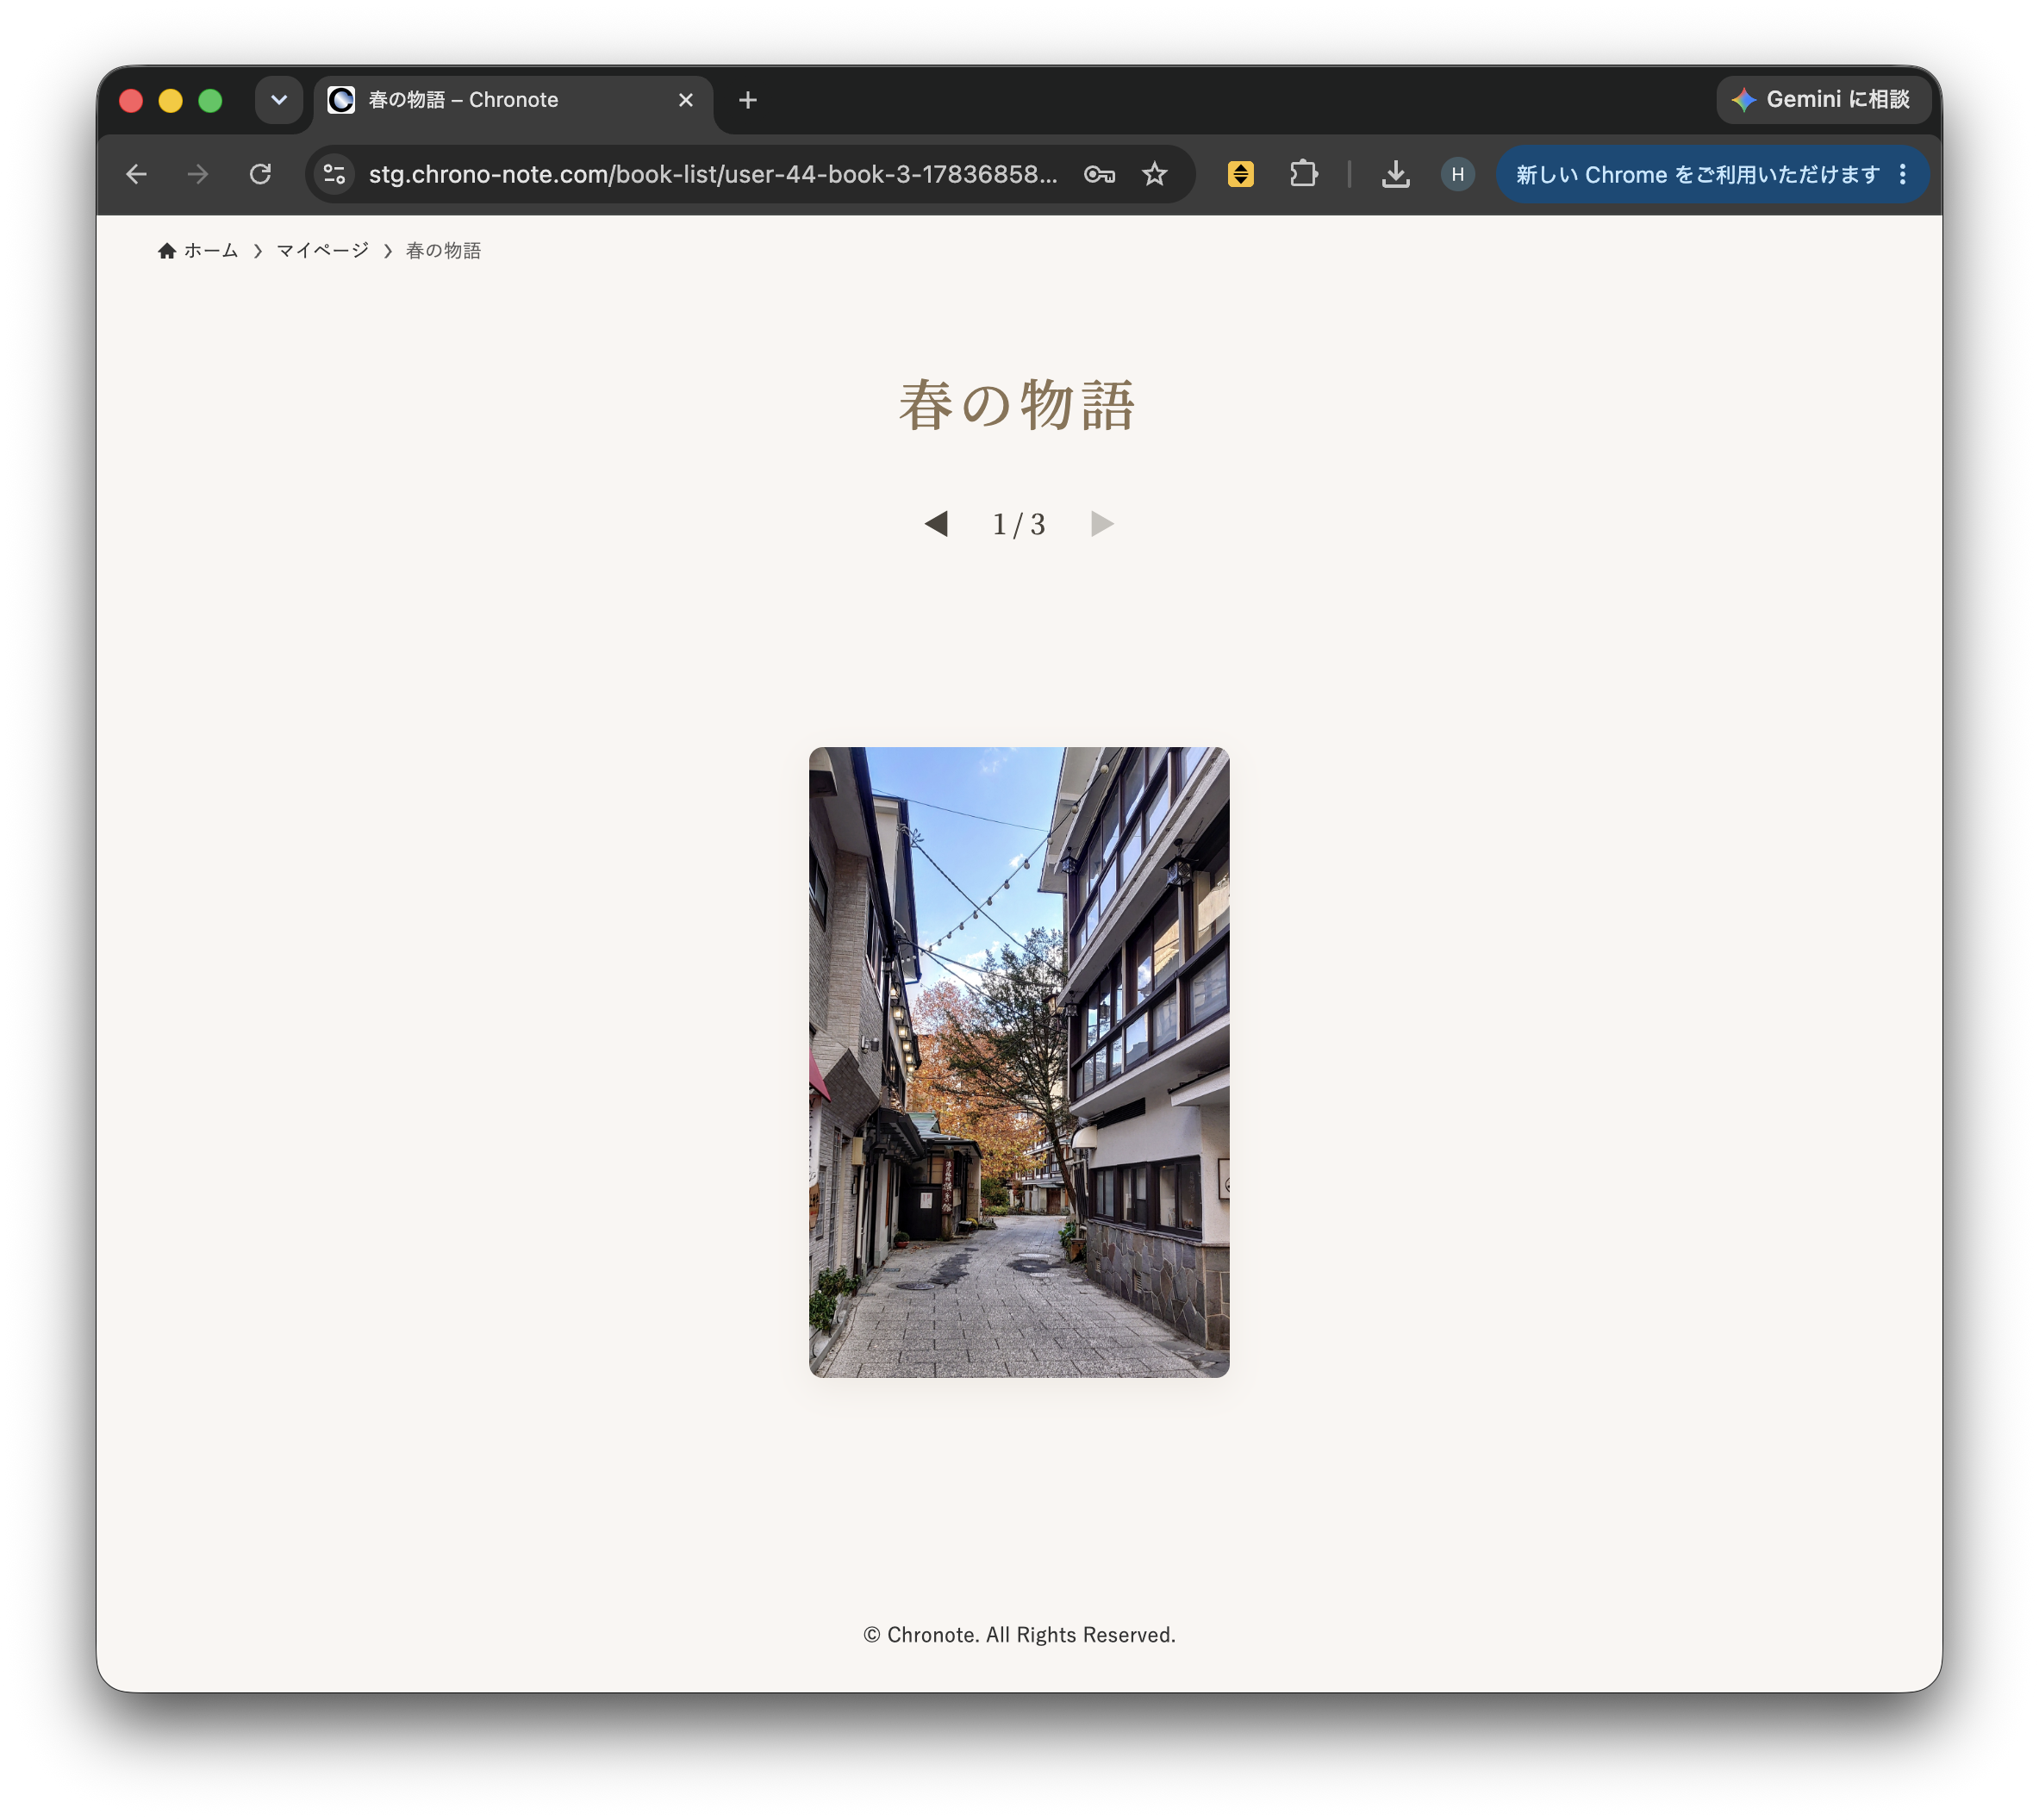Click the yellow macOS minimize window button

click(170, 100)
